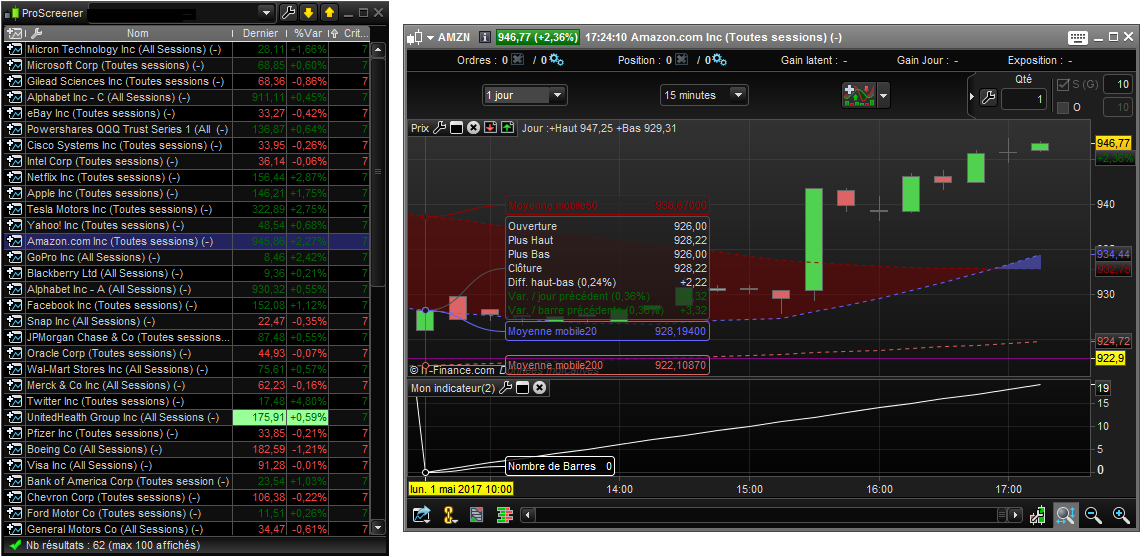The height and width of the screenshot is (557, 1144).
Task: Open the ProScreener selection dropdown
Action: [x=266, y=12]
